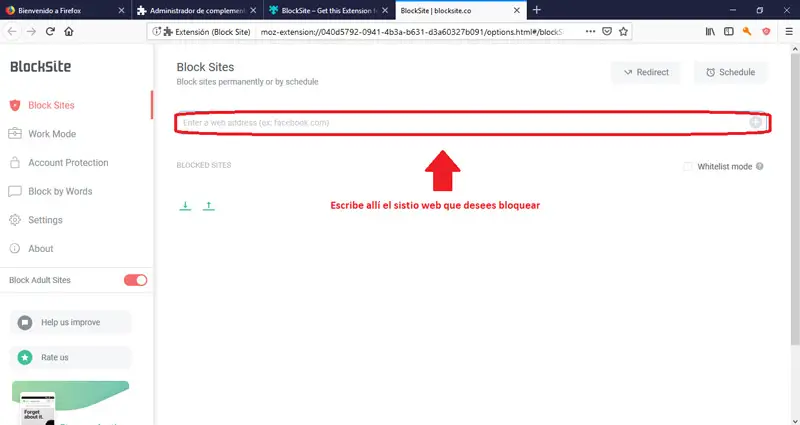The width and height of the screenshot is (800, 425).
Task: Go to Firefox home page icon
Action: tap(69, 32)
